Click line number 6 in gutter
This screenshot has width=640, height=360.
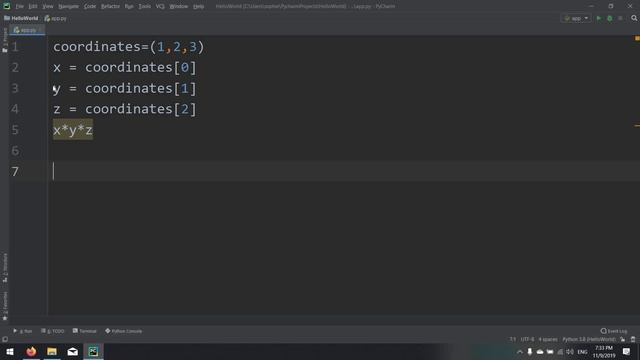(x=15, y=151)
